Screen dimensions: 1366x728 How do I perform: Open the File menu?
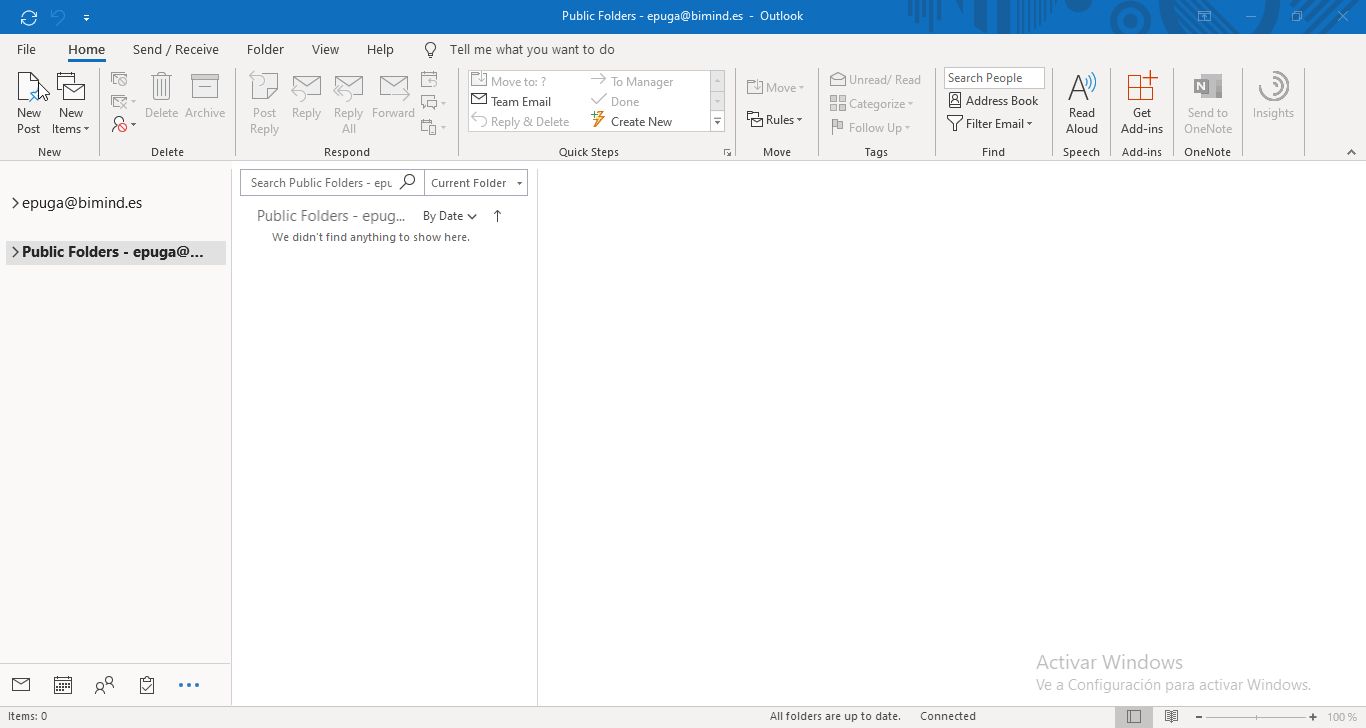click(27, 49)
